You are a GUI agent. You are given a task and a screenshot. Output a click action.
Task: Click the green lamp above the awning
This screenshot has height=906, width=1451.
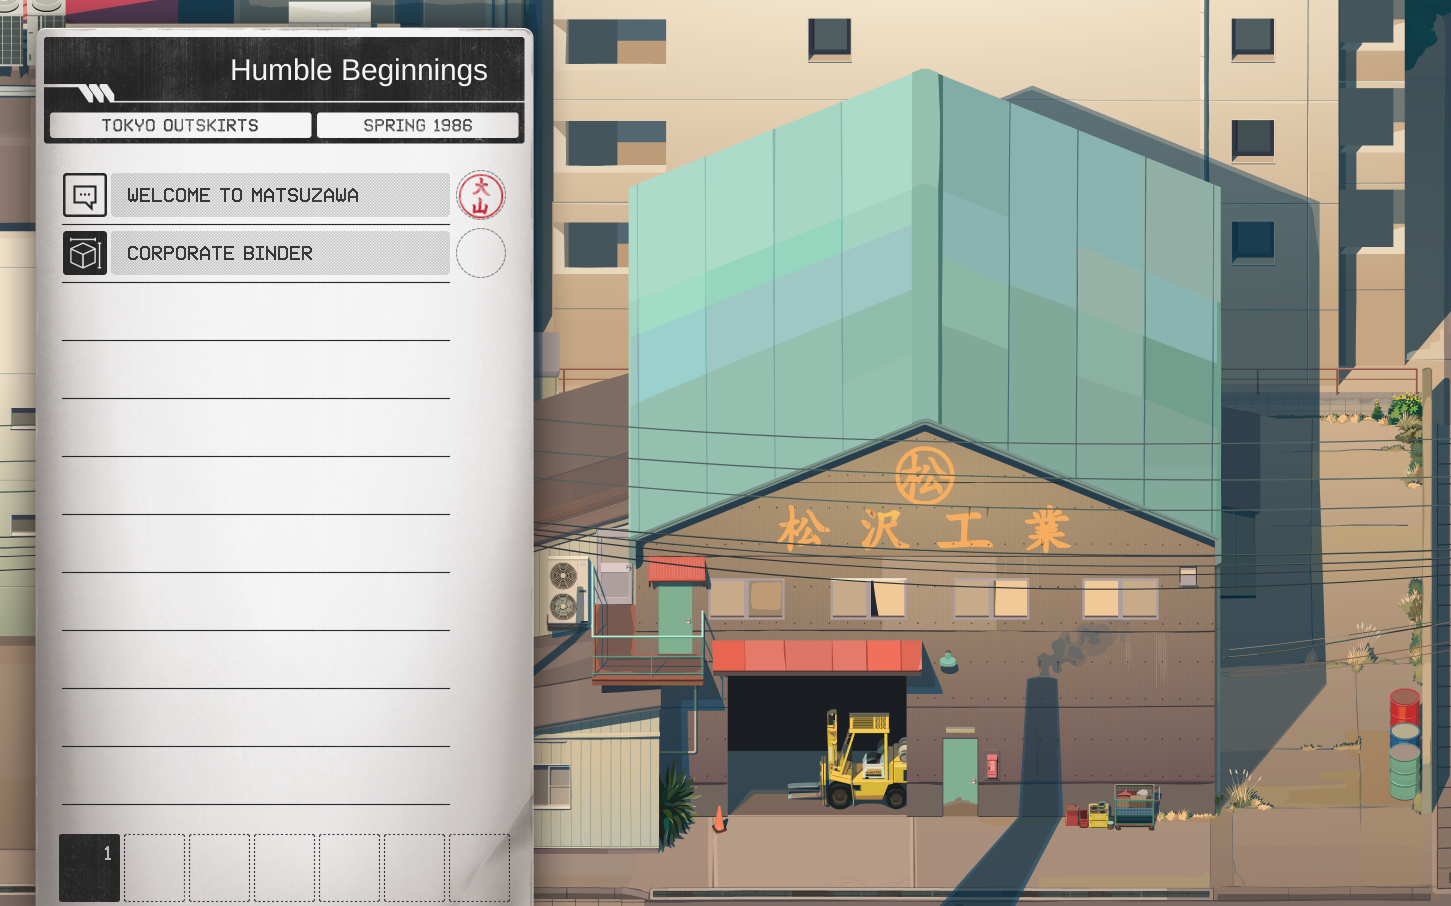click(x=948, y=660)
